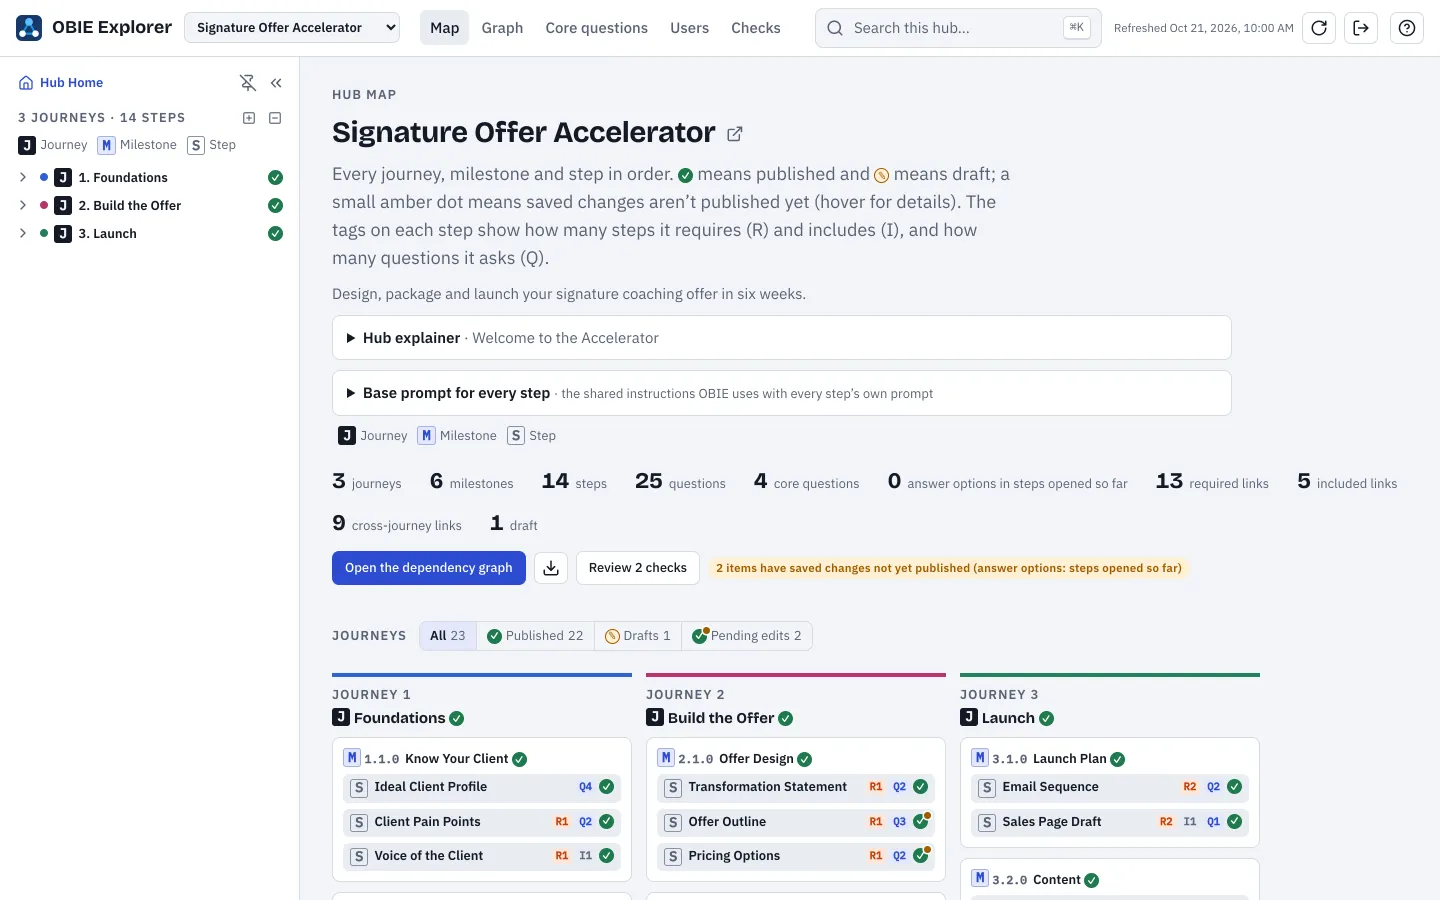
Task: Click the OBIE Explorer logo icon
Action: pyautogui.click(x=29, y=28)
